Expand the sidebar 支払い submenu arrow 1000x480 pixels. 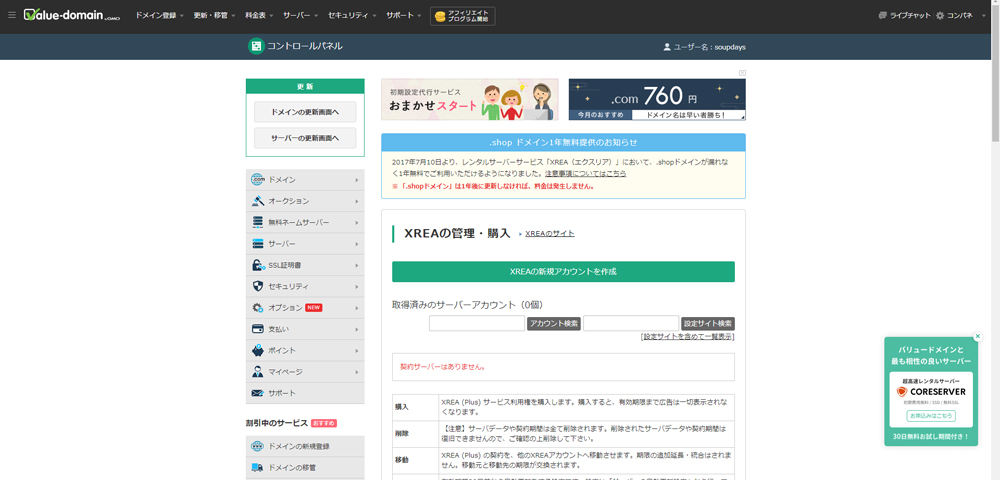(357, 330)
